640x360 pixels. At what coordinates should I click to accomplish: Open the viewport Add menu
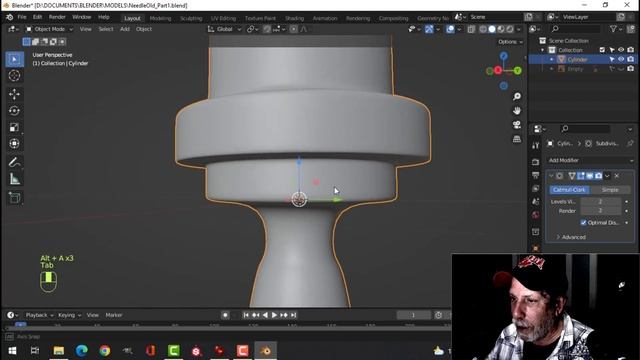[x=124, y=29]
